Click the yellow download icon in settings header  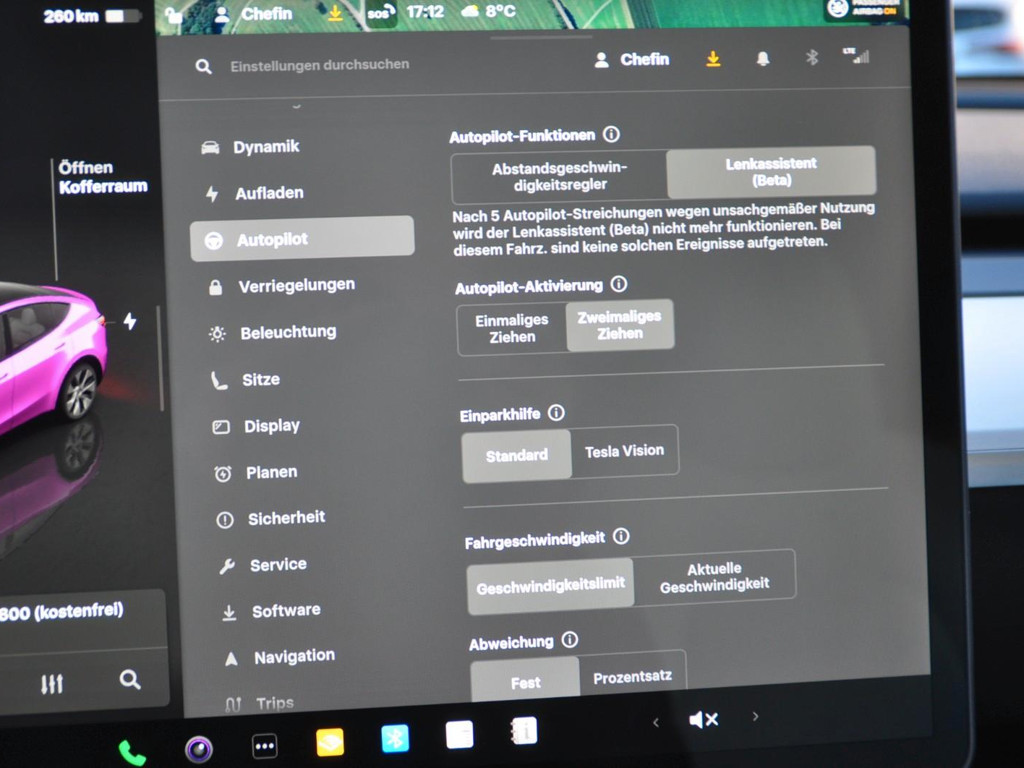(713, 59)
